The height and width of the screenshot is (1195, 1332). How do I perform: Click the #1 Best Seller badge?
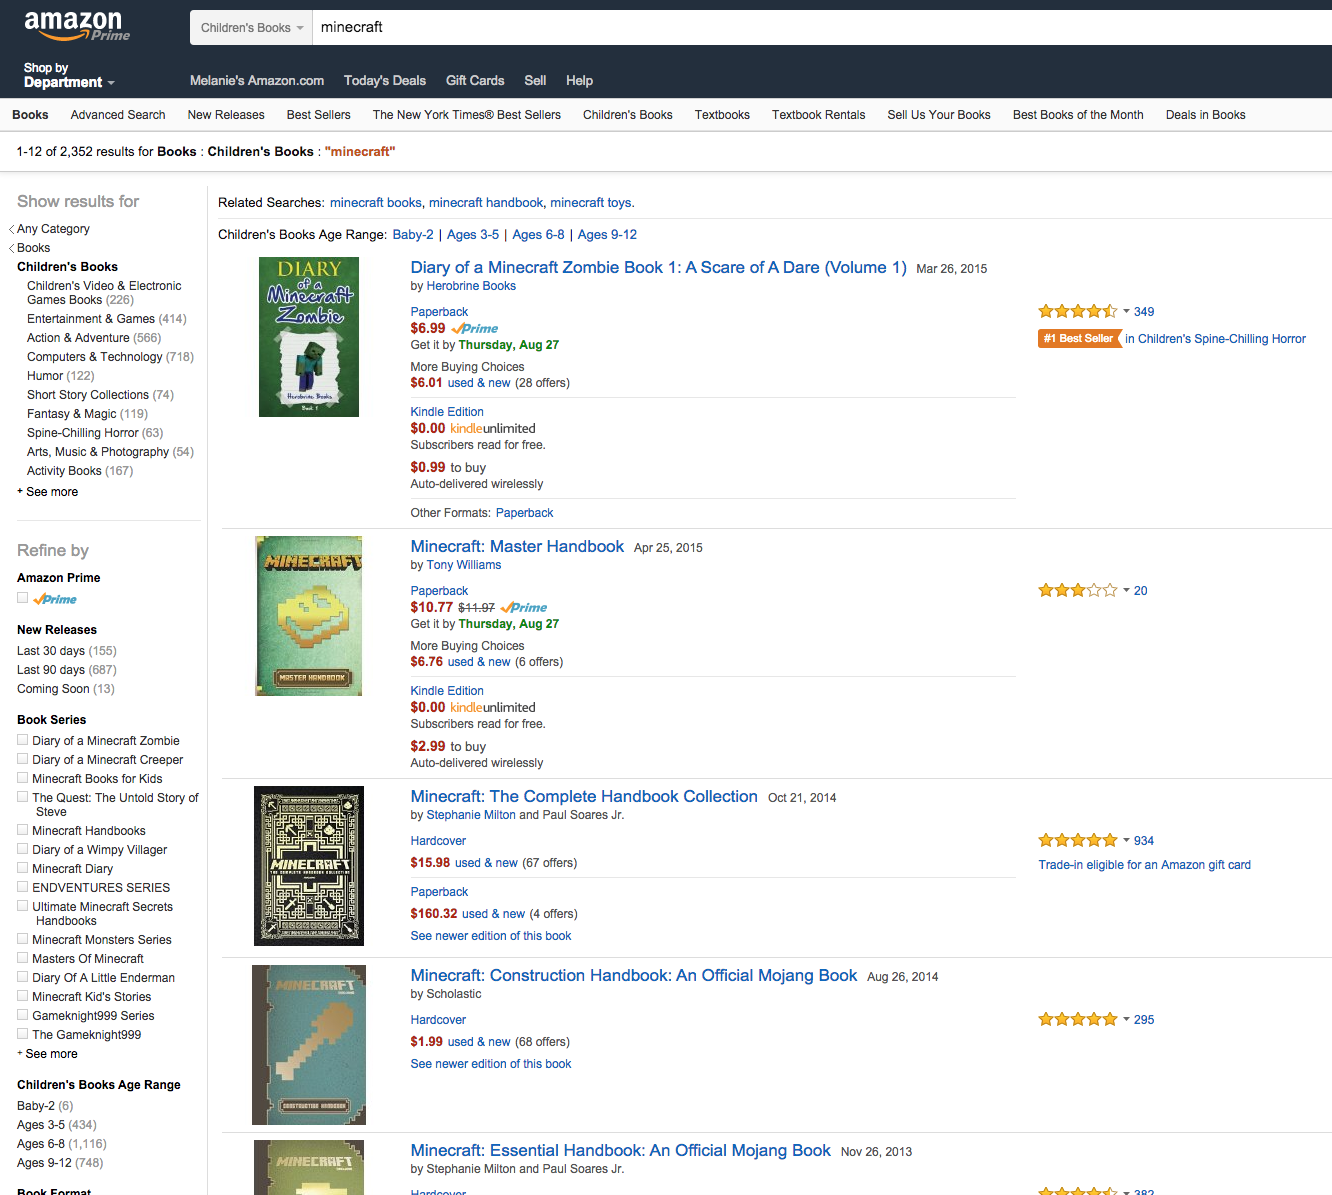1078,339
